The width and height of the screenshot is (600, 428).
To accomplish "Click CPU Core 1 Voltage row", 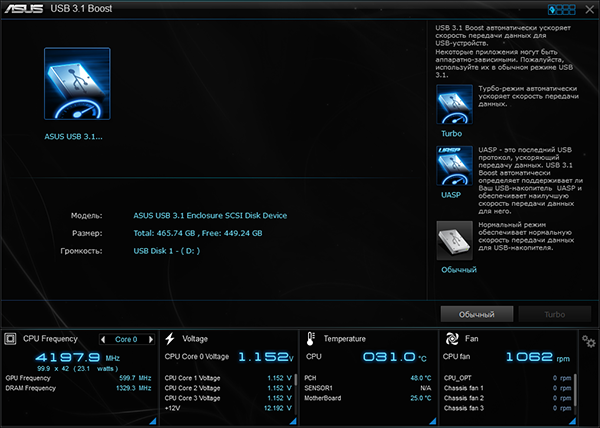I will click(x=228, y=378).
